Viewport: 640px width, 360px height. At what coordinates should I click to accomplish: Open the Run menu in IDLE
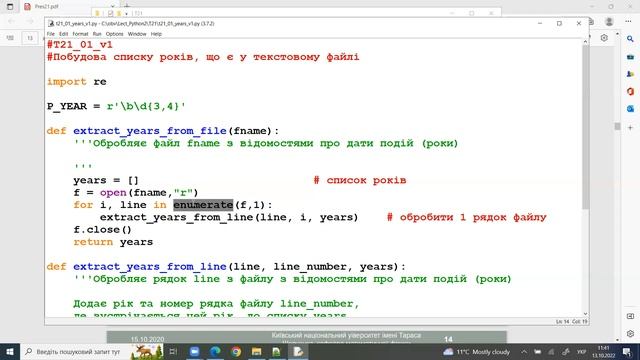97,34
